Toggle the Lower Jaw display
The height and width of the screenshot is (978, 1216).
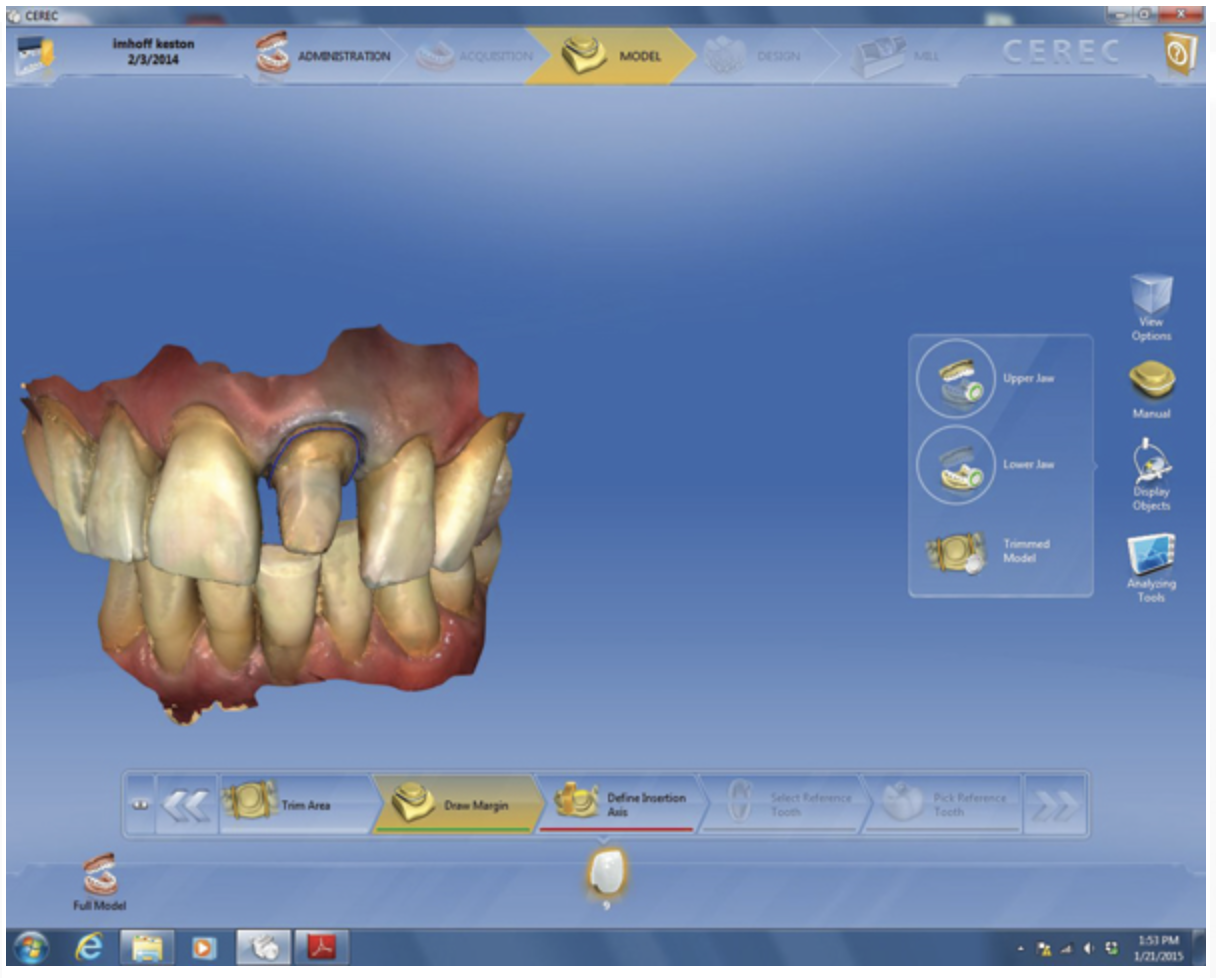pyautogui.click(x=955, y=465)
